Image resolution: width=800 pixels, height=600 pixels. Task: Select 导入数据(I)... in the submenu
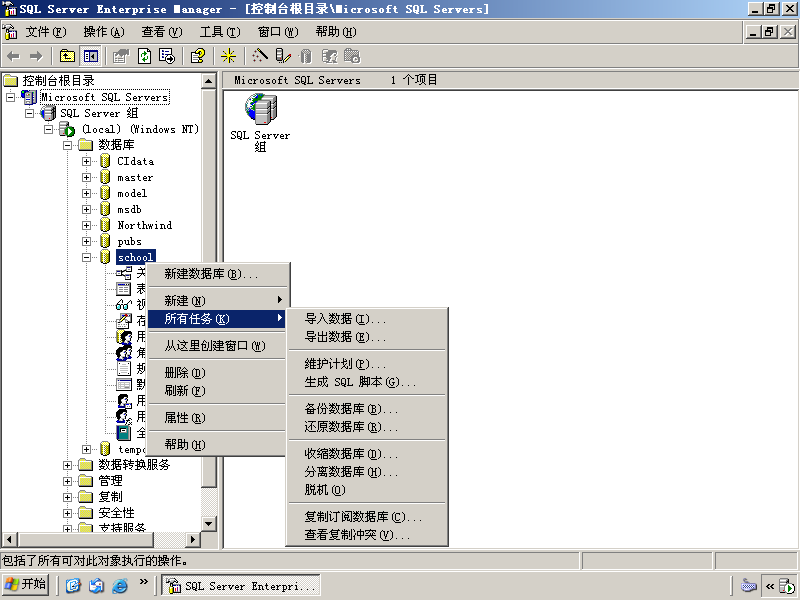point(367,319)
